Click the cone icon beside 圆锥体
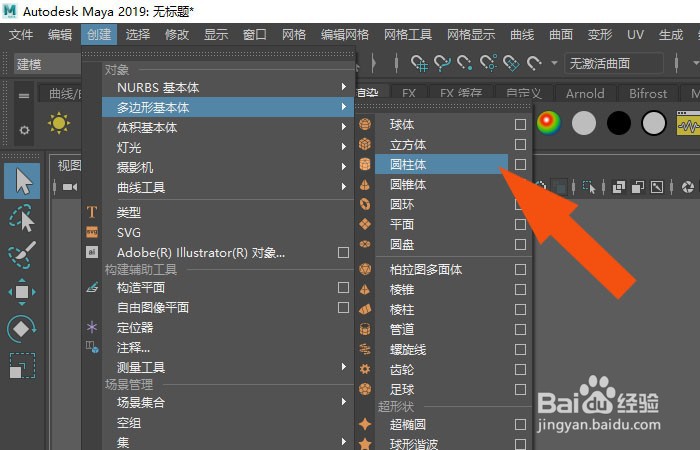The width and height of the screenshot is (700, 450). tap(365, 184)
